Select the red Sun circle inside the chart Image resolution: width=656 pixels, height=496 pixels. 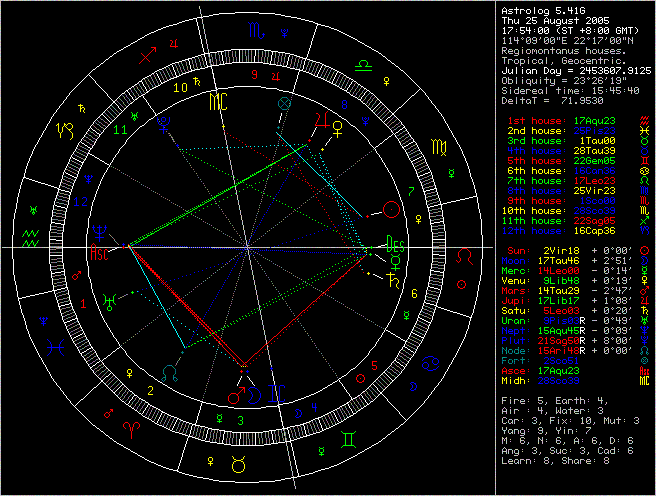388,211
